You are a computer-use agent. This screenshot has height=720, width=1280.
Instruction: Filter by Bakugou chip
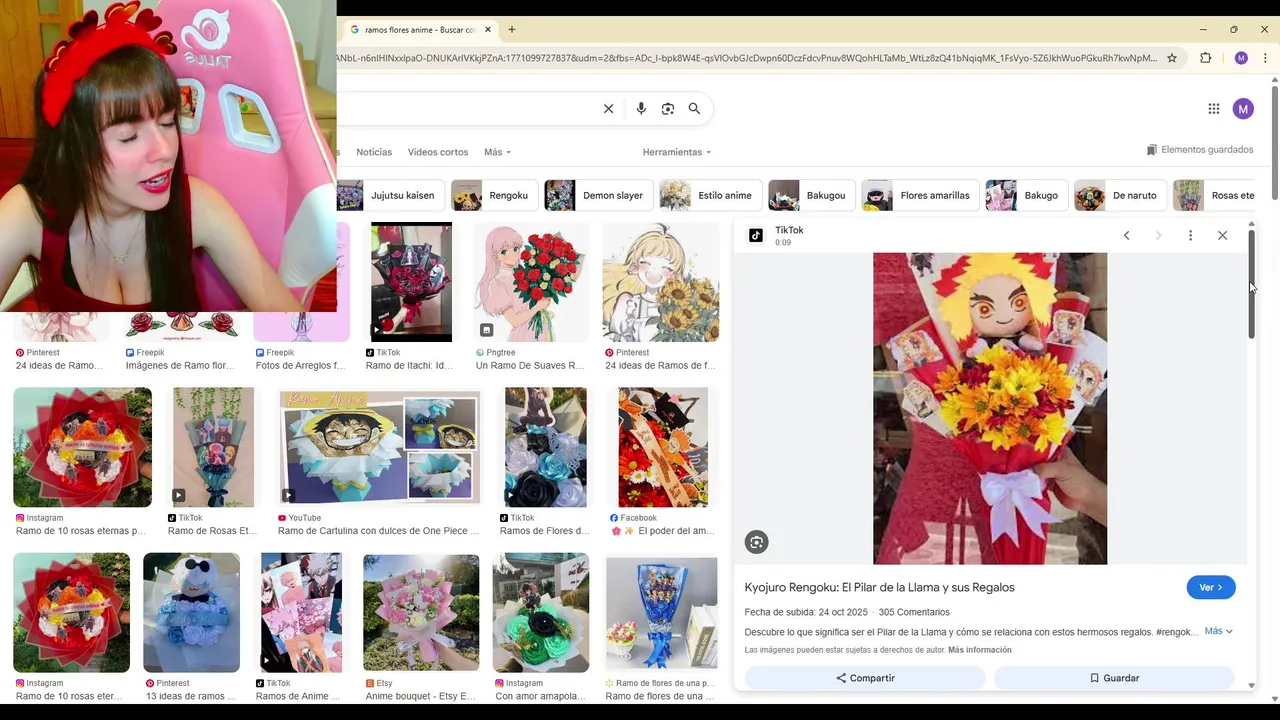(812, 196)
